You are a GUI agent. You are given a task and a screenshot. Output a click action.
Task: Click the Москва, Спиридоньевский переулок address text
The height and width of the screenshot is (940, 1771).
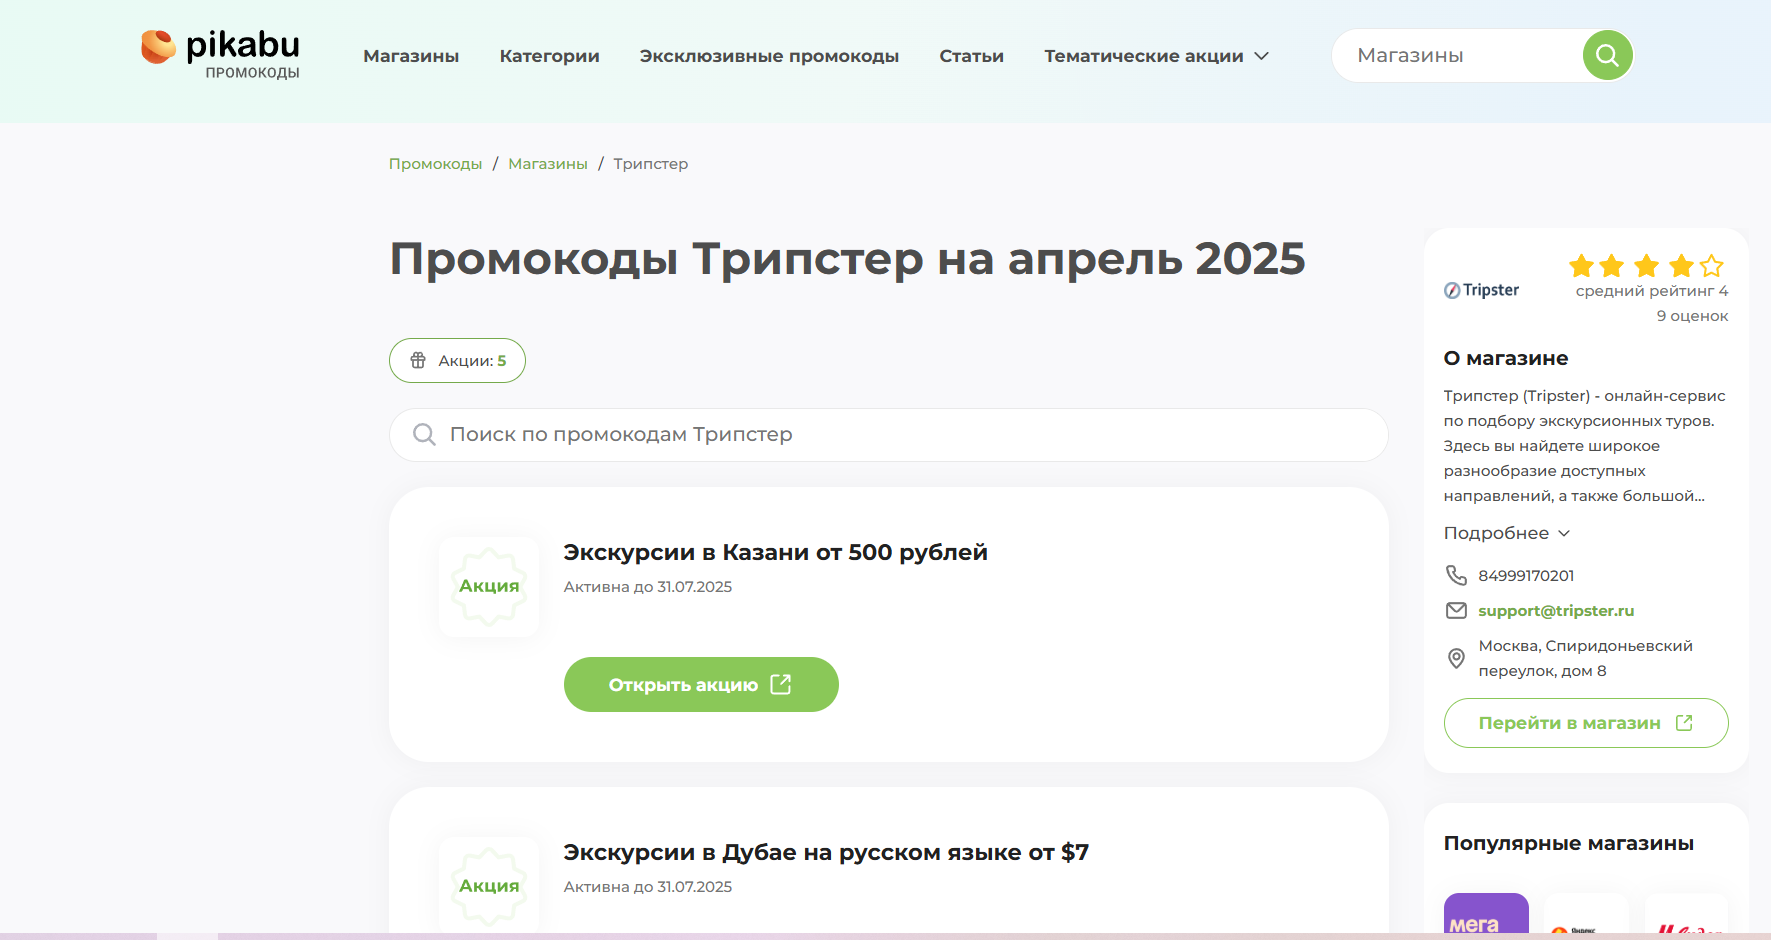(1586, 658)
